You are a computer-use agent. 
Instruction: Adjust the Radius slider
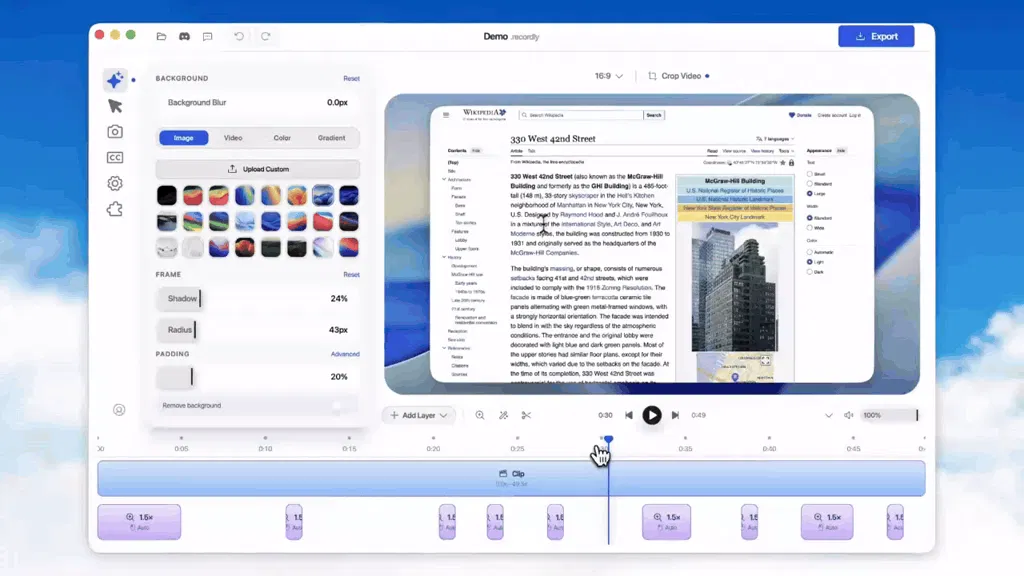[x=258, y=330]
